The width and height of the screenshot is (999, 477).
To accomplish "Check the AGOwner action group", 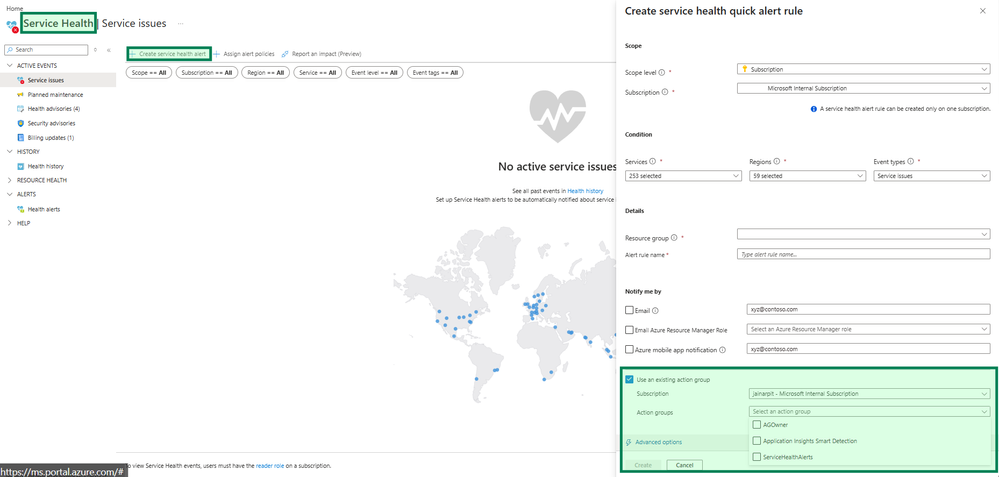I will click(756, 425).
